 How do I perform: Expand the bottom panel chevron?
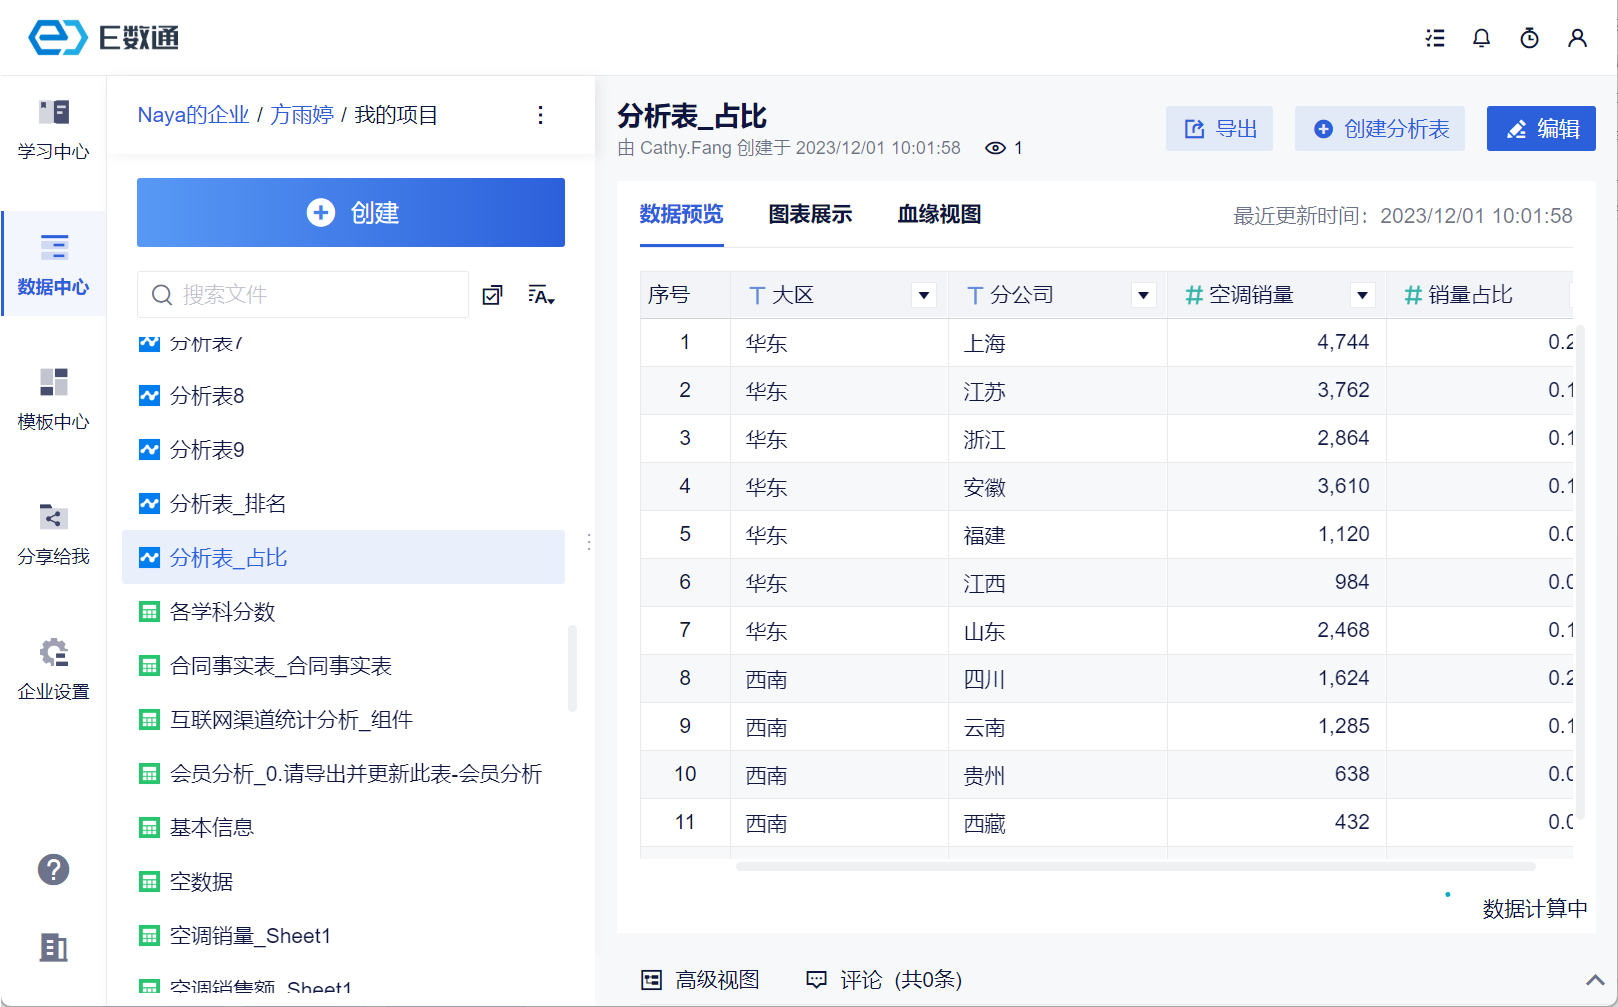pos(1595,980)
